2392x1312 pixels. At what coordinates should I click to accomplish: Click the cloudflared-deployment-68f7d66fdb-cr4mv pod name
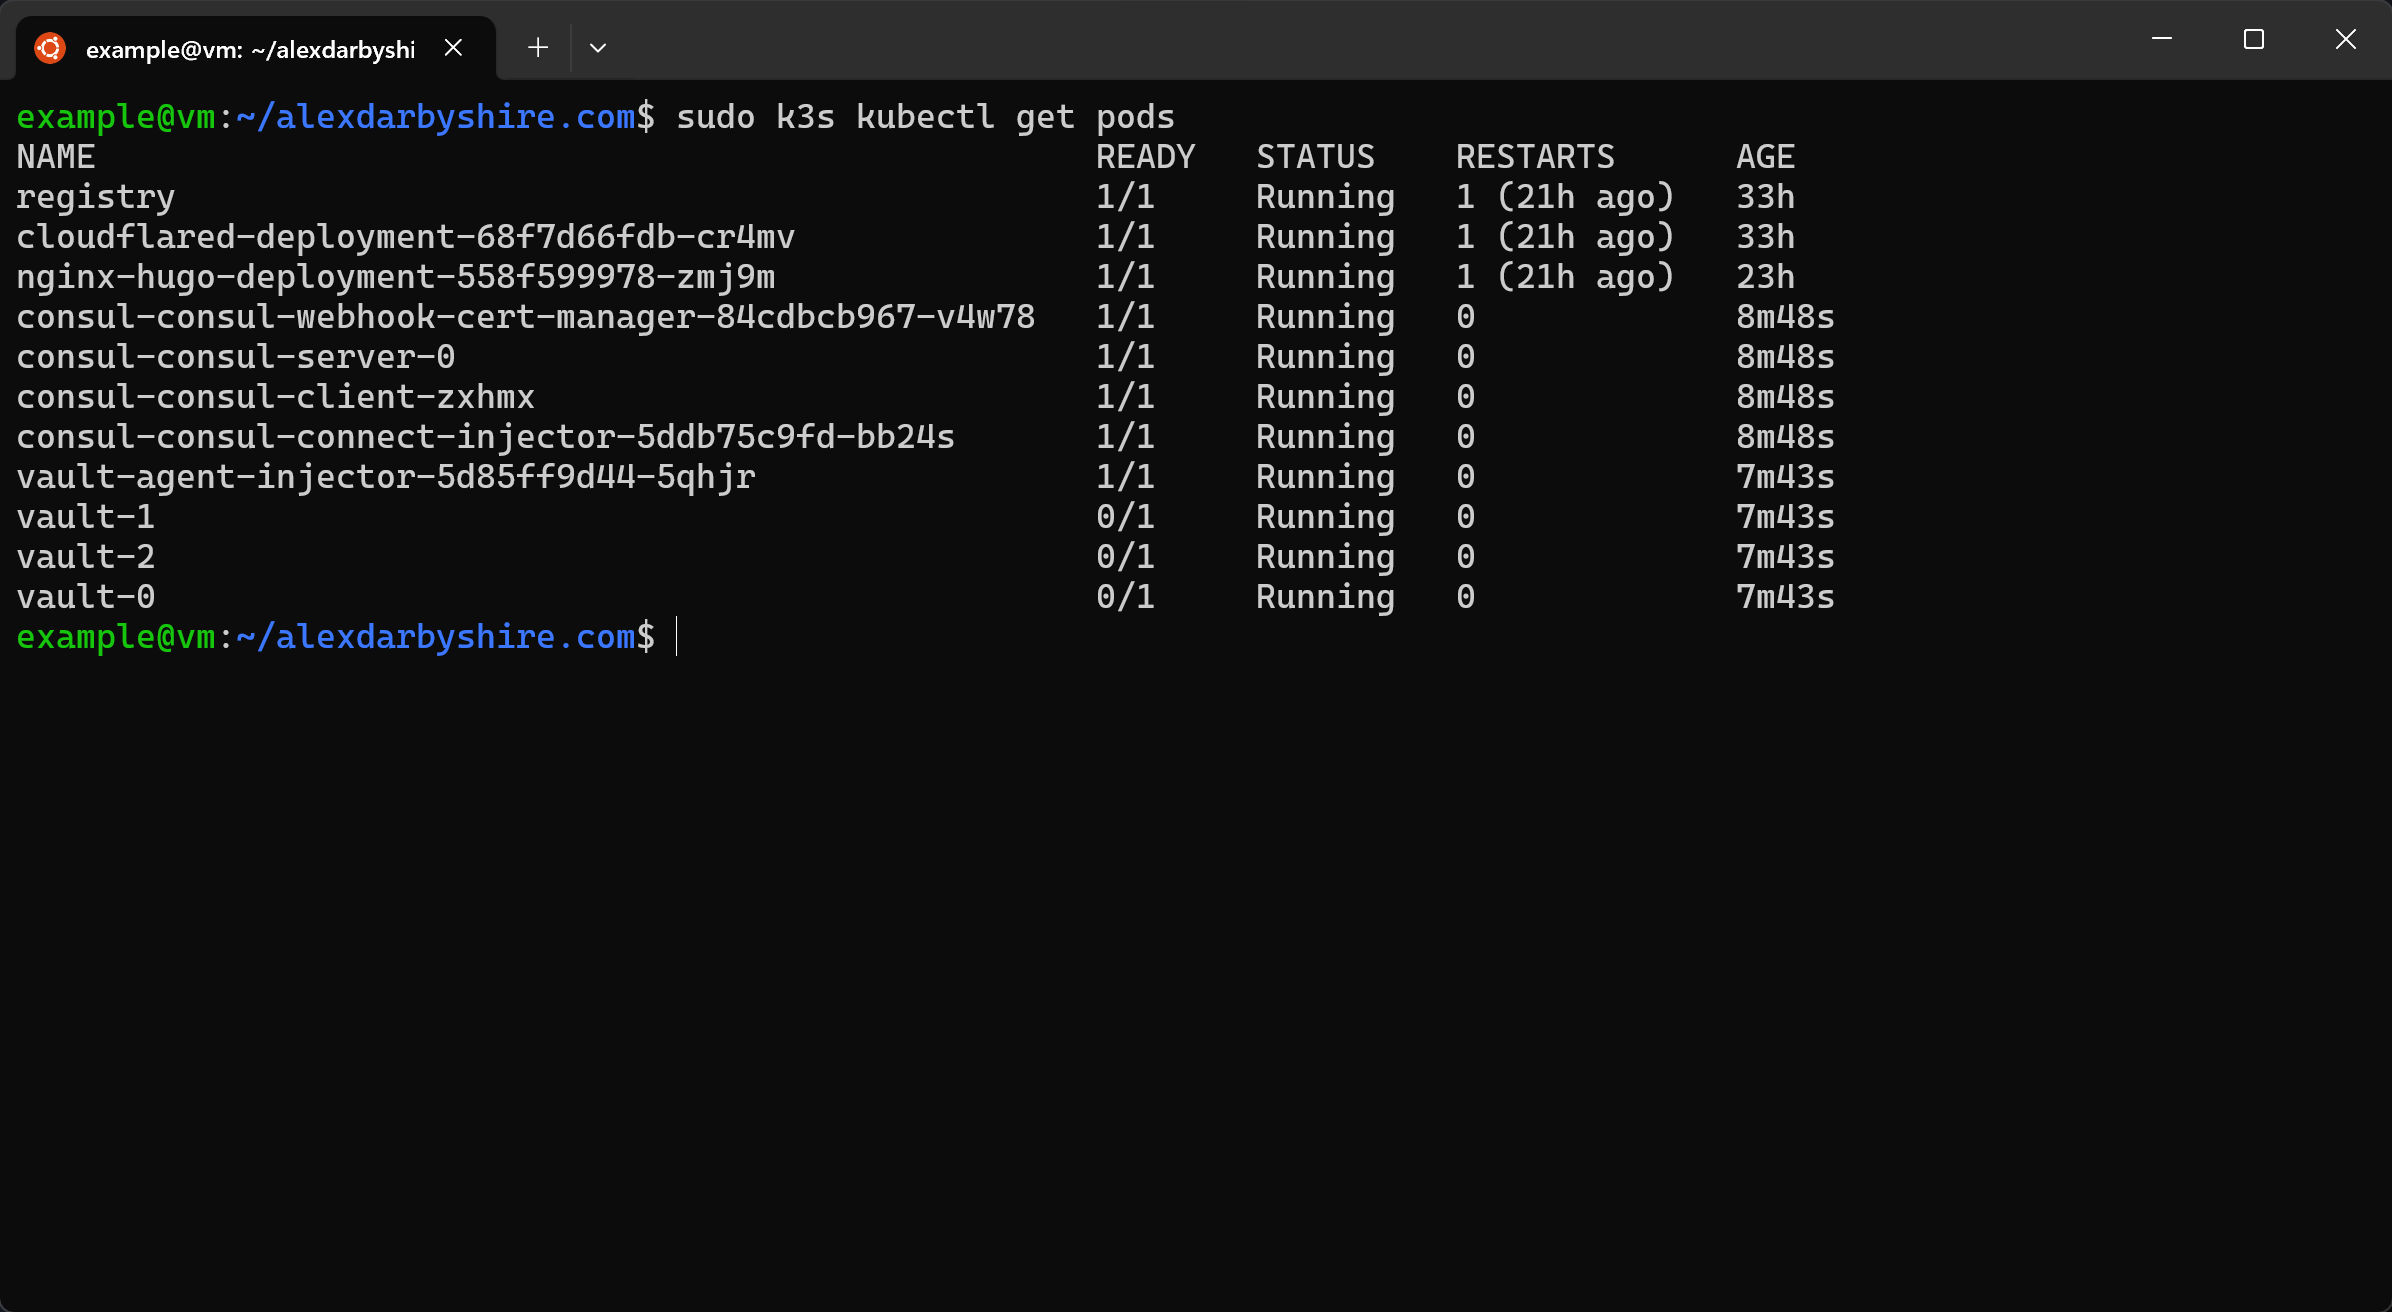click(x=406, y=237)
